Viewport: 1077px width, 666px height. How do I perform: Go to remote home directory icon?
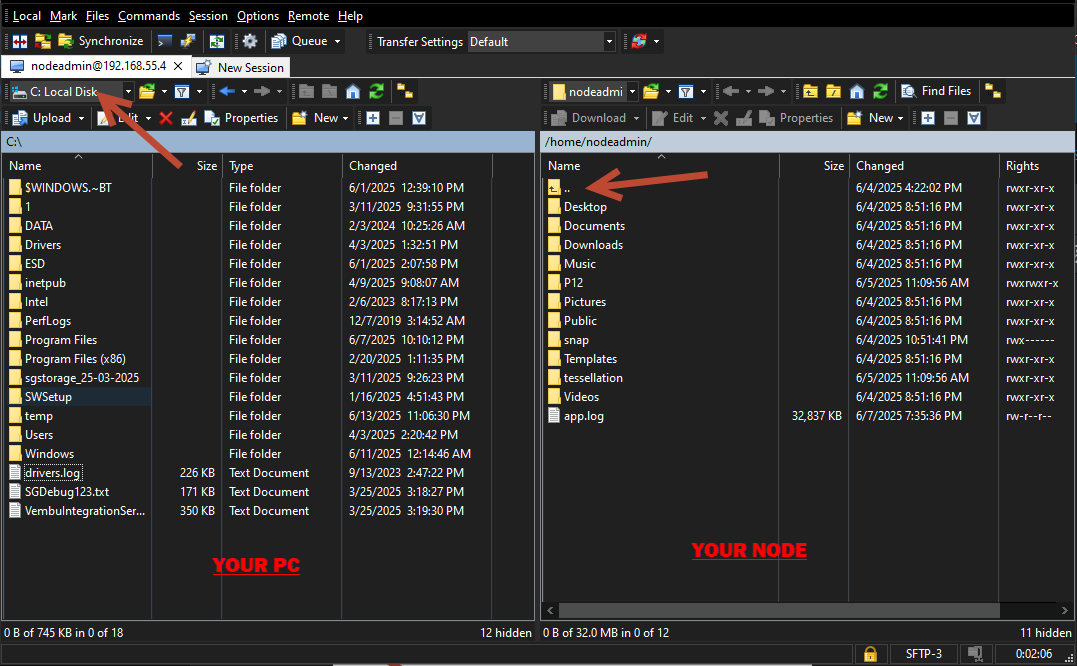(x=857, y=91)
